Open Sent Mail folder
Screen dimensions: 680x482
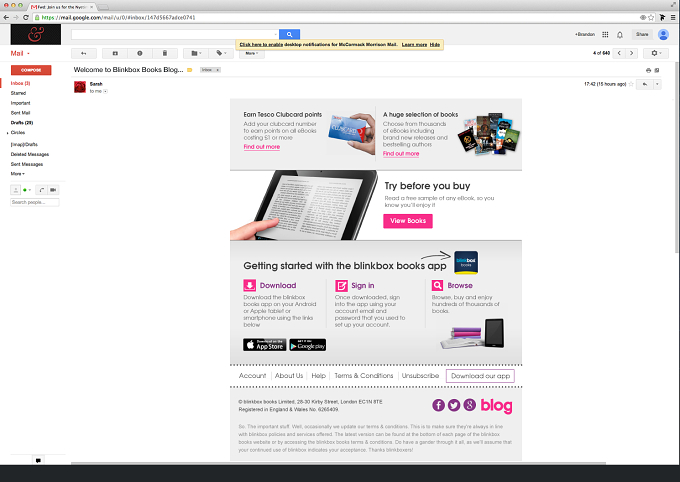tap(20, 113)
